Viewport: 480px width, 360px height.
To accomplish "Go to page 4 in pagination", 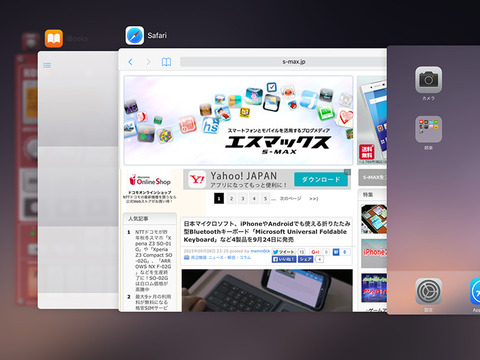I will click(x=254, y=199).
